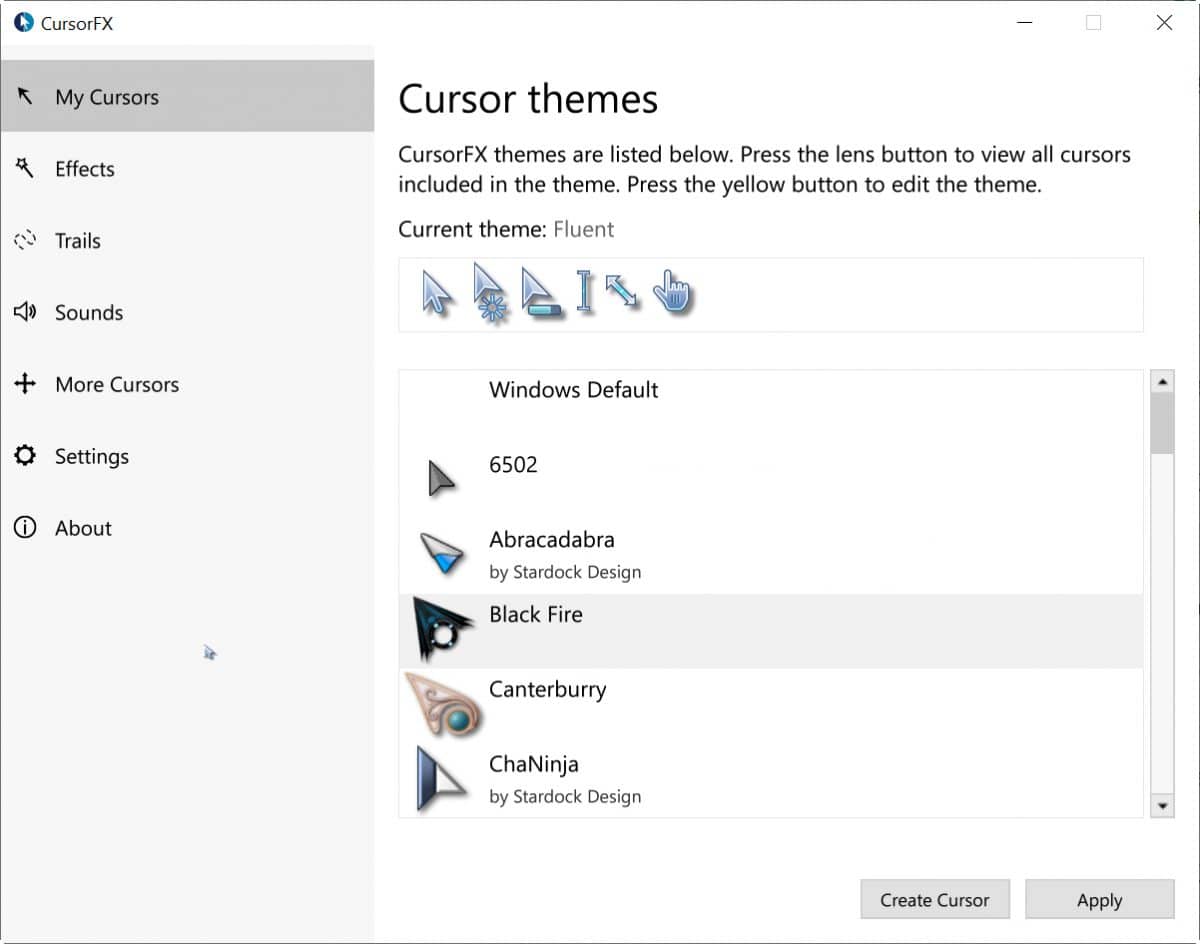
Task: Click the Create Cursor button
Action: [934, 899]
